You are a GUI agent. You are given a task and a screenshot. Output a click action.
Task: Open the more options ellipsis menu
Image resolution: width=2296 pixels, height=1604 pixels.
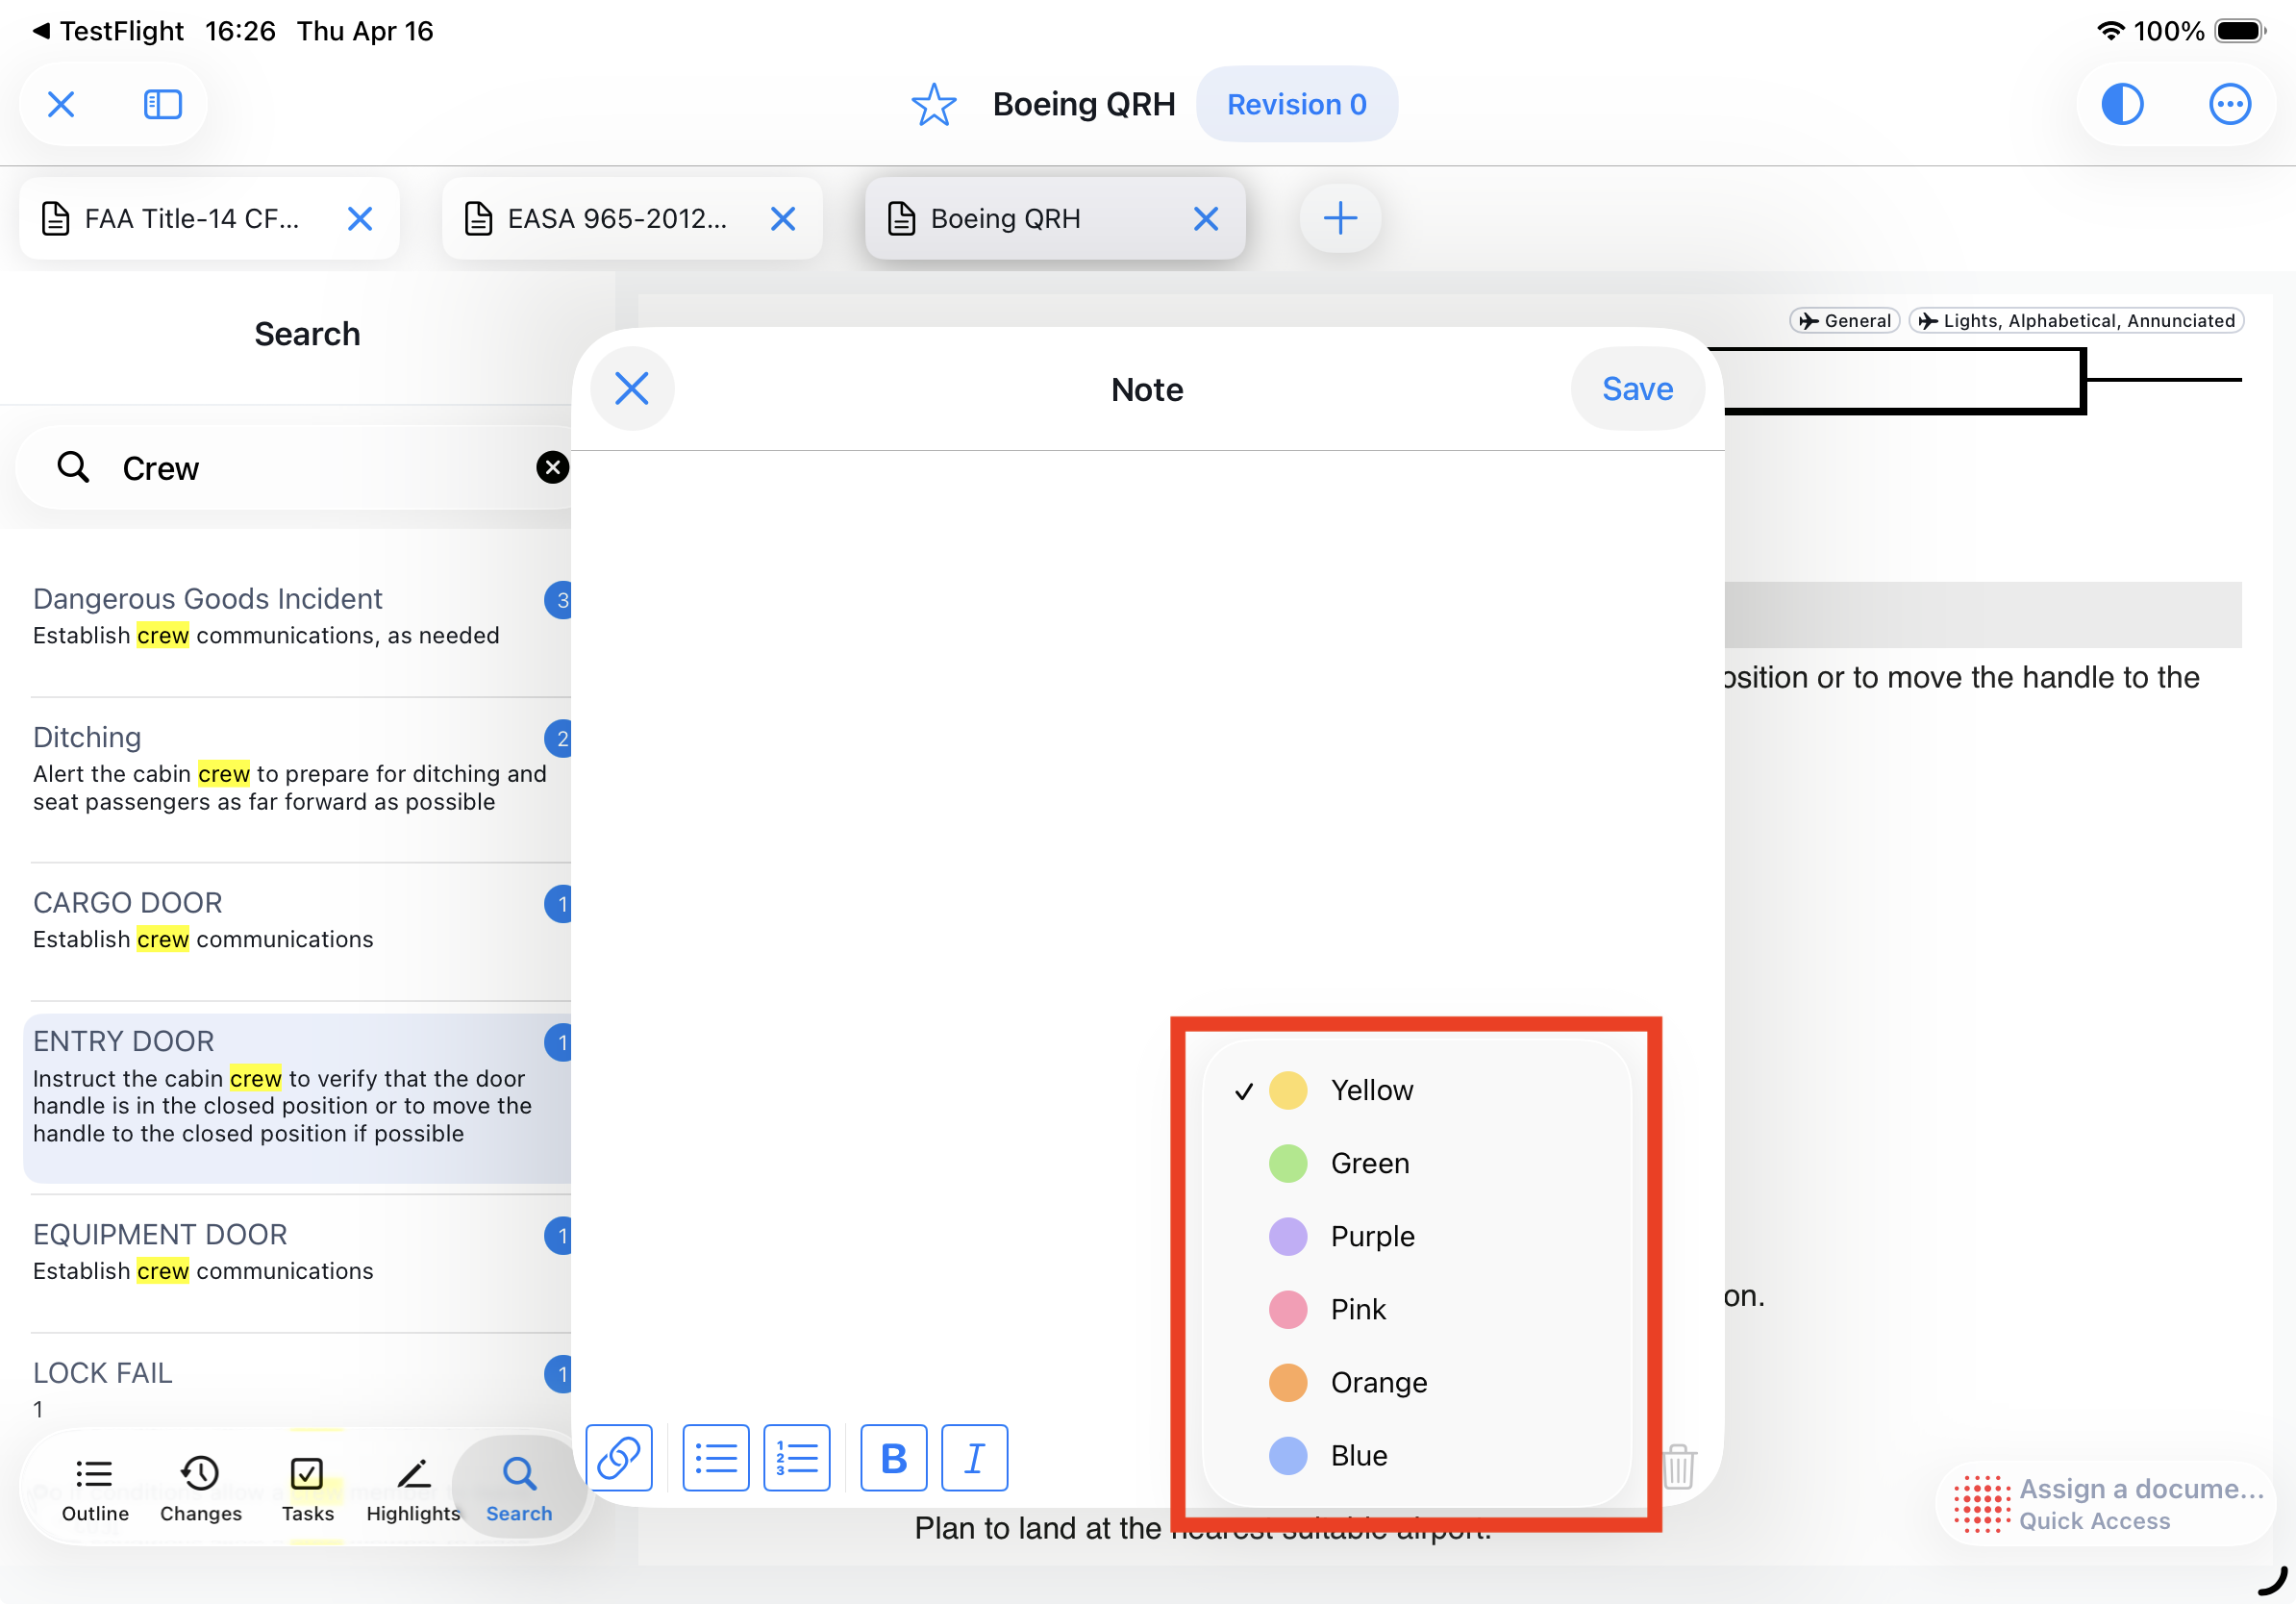[2228, 104]
